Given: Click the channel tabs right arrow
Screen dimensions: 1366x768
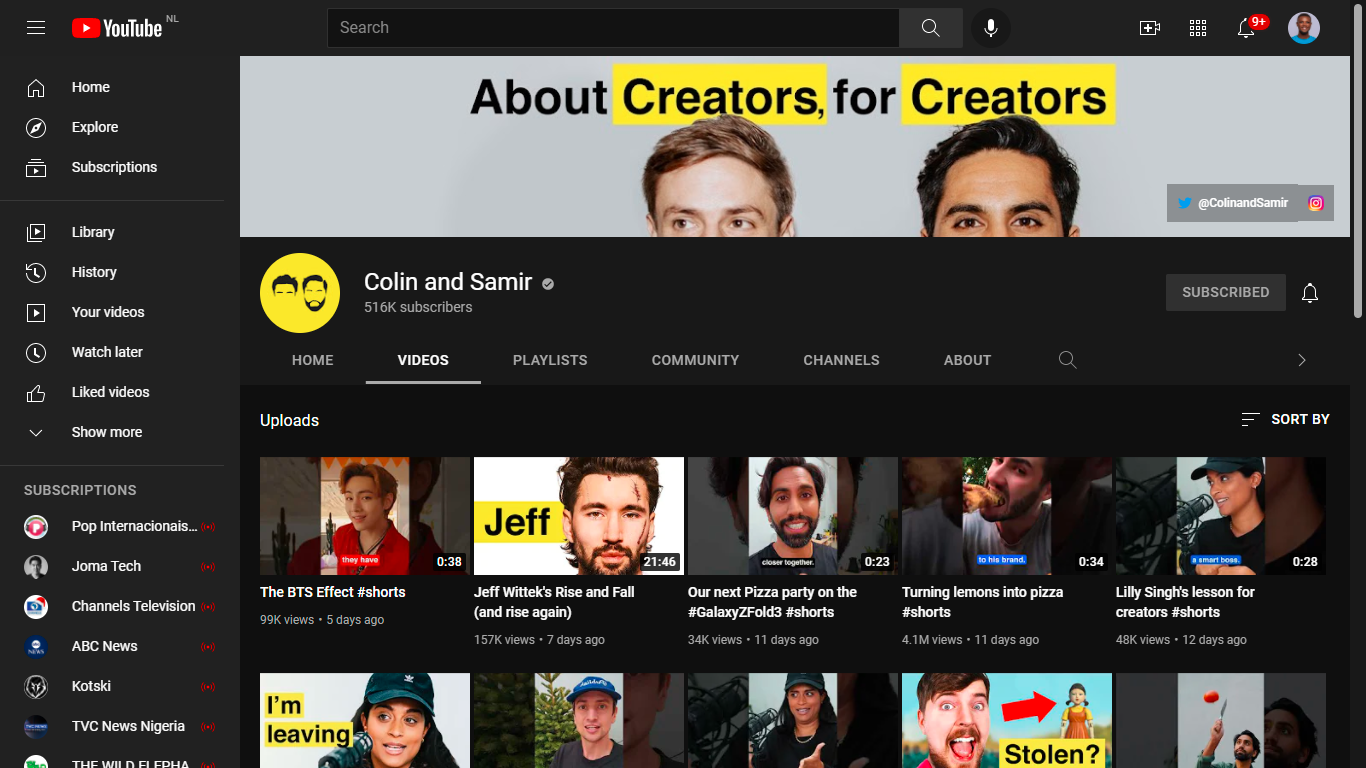Looking at the screenshot, I should 1302,360.
